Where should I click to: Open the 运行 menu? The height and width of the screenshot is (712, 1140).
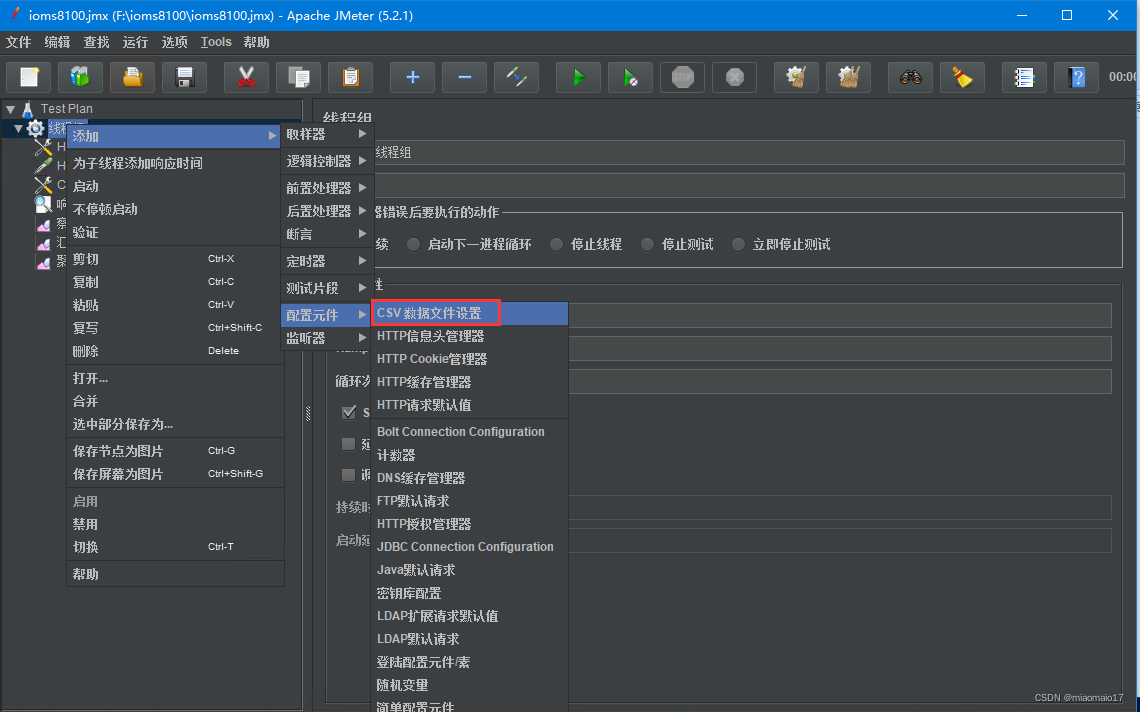pos(135,42)
